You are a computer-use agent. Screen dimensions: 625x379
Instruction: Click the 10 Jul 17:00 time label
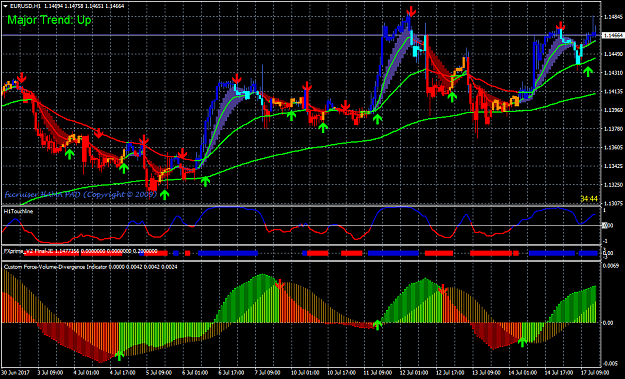point(341,373)
